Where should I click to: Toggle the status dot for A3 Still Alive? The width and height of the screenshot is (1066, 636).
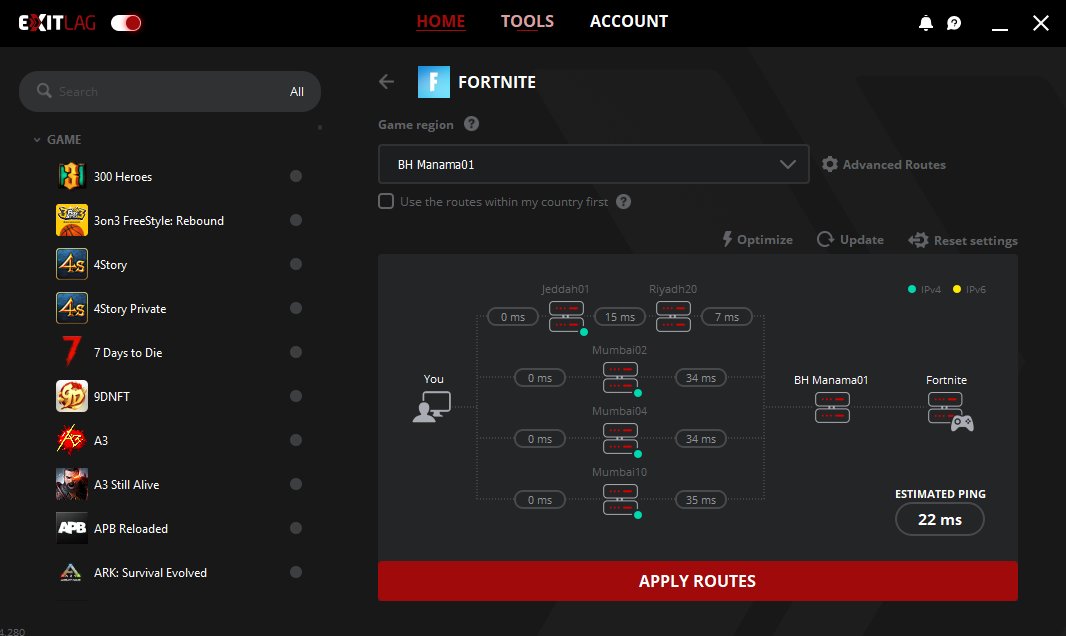296,484
